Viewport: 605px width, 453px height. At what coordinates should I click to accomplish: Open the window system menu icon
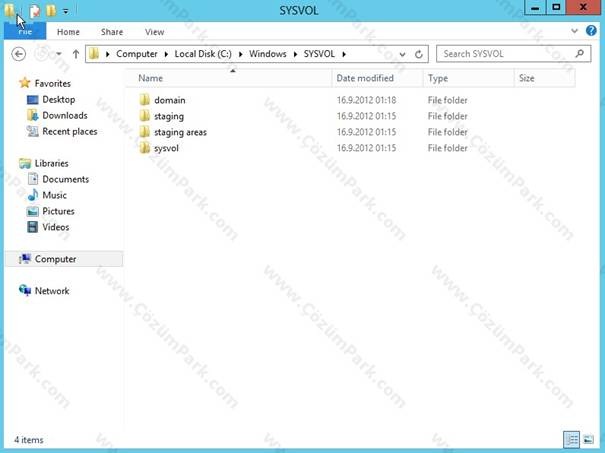pos(9,10)
